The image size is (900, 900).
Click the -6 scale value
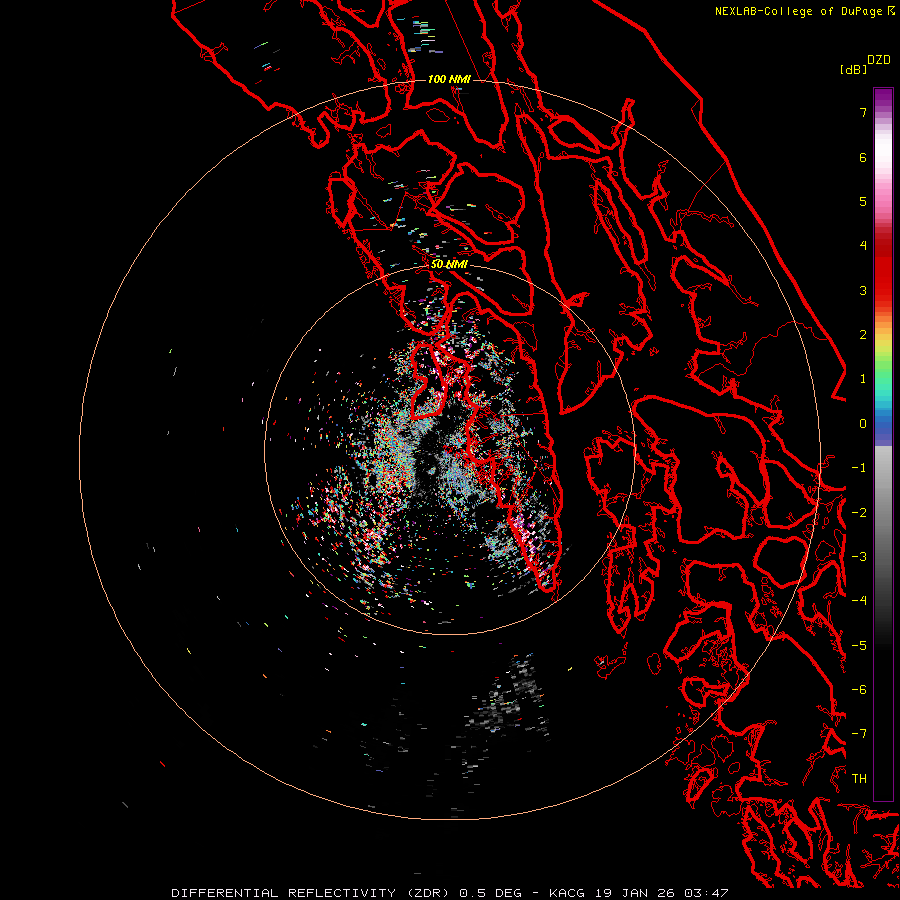859,690
